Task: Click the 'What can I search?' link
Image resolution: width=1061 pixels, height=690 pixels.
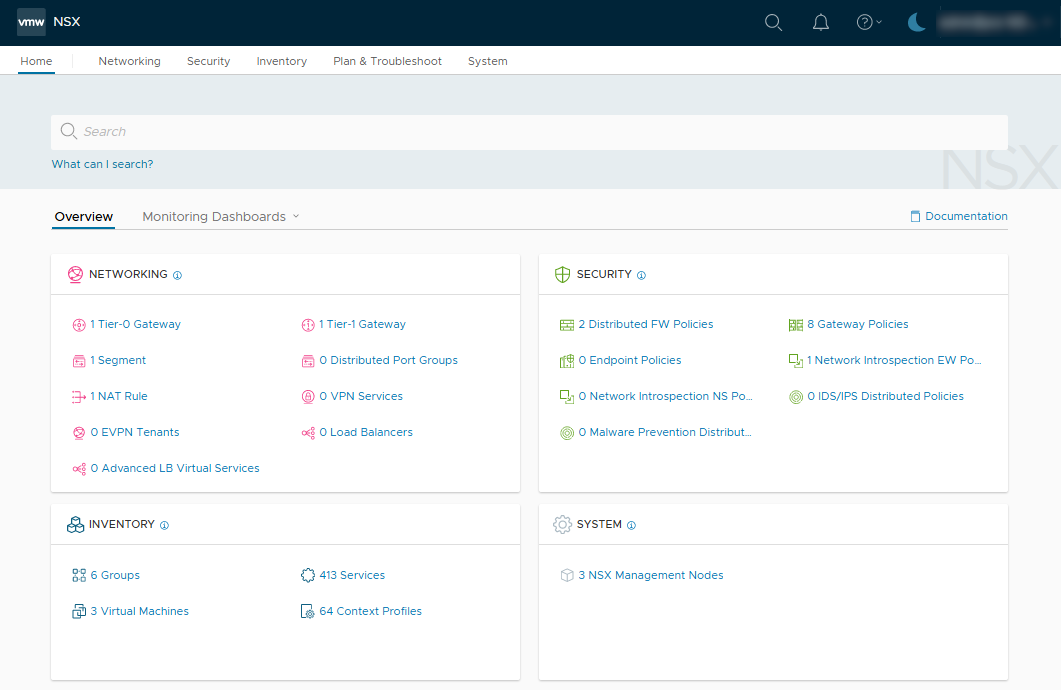Action: [102, 164]
